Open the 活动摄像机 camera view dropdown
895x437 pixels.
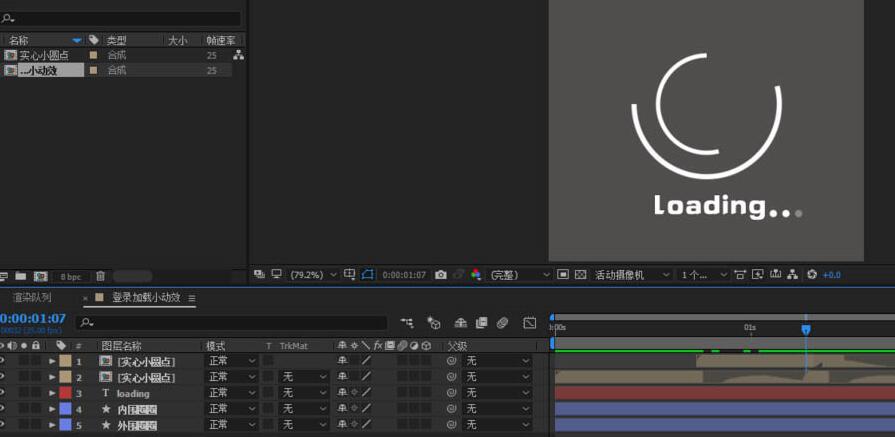pyautogui.click(x=633, y=274)
